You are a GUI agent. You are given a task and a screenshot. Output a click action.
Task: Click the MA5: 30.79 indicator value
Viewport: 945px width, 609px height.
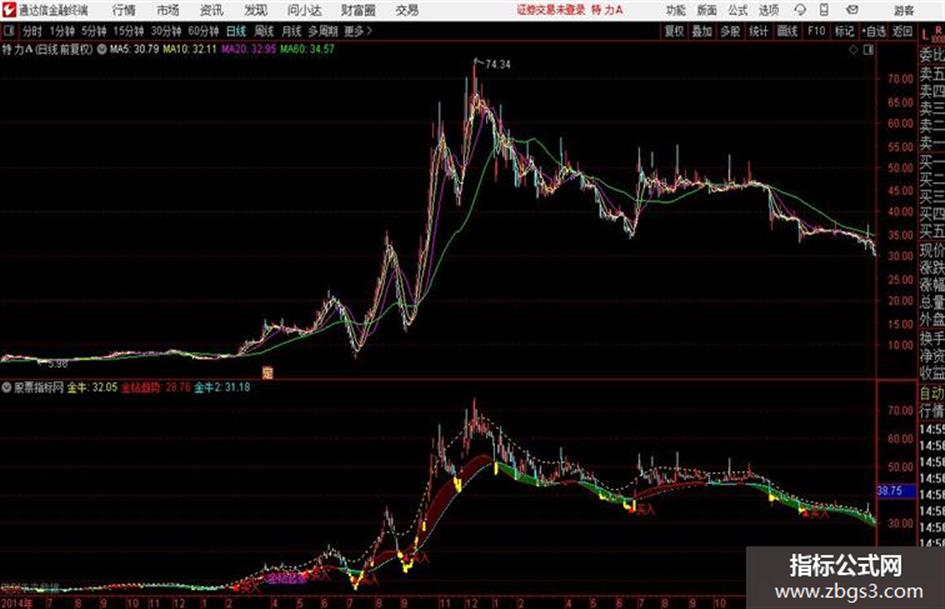(134, 49)
